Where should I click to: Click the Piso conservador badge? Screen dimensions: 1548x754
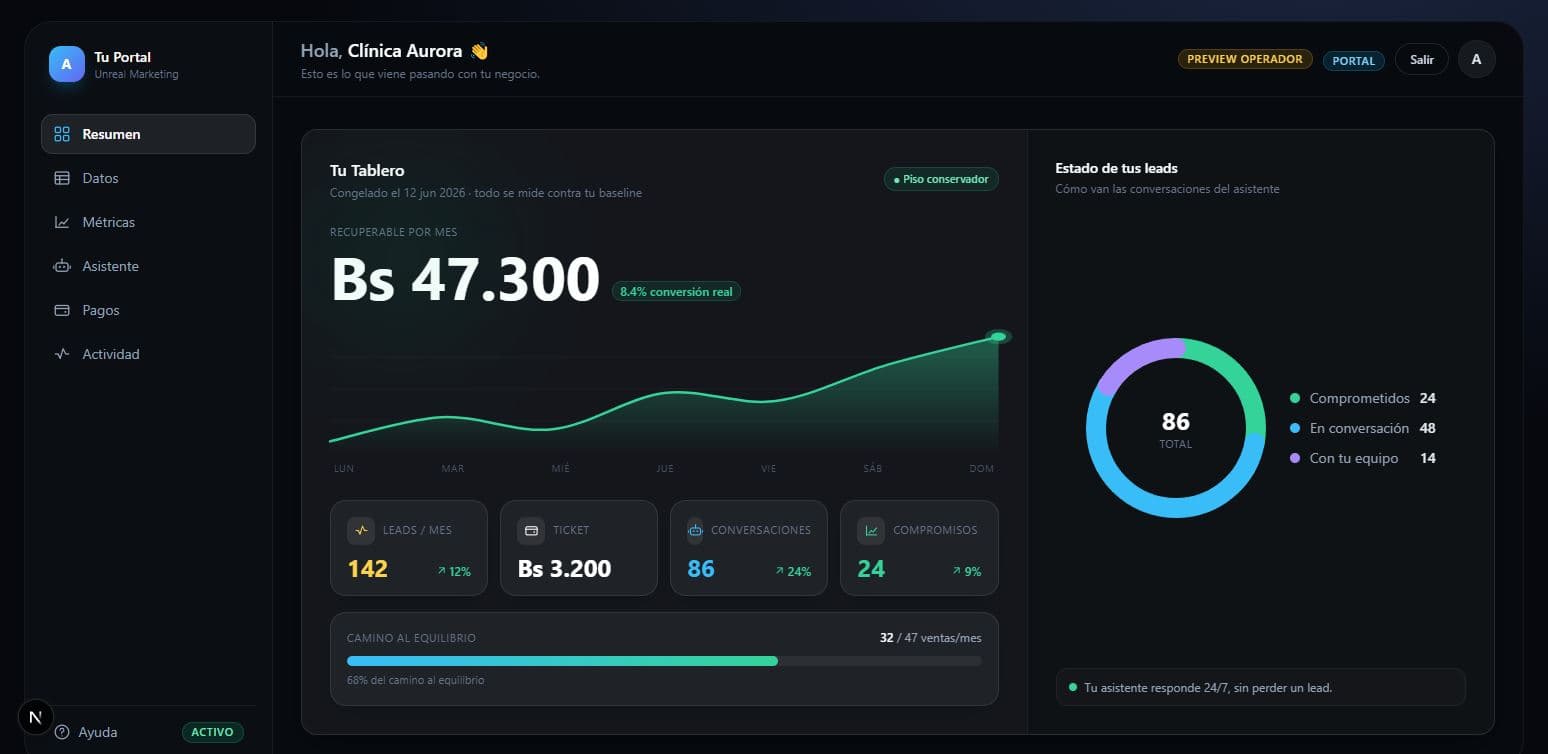pos(941,179)
